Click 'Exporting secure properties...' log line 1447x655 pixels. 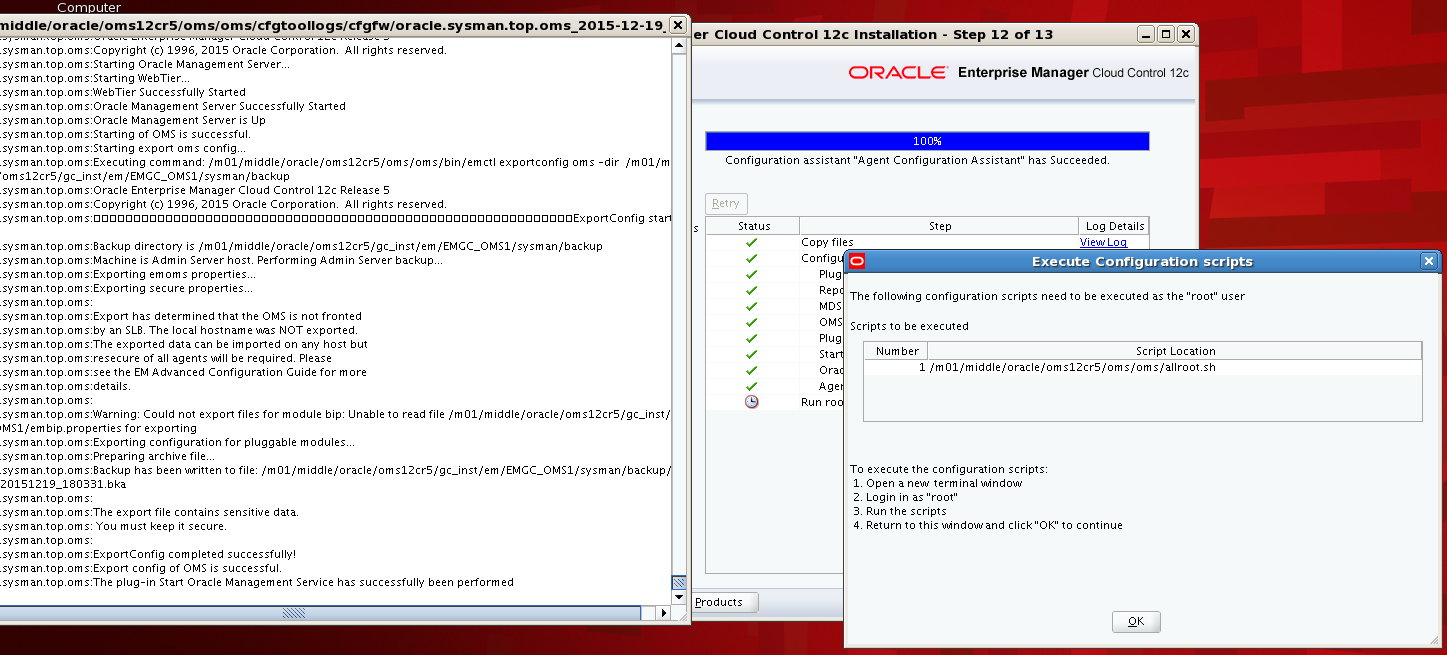point(173,288)
